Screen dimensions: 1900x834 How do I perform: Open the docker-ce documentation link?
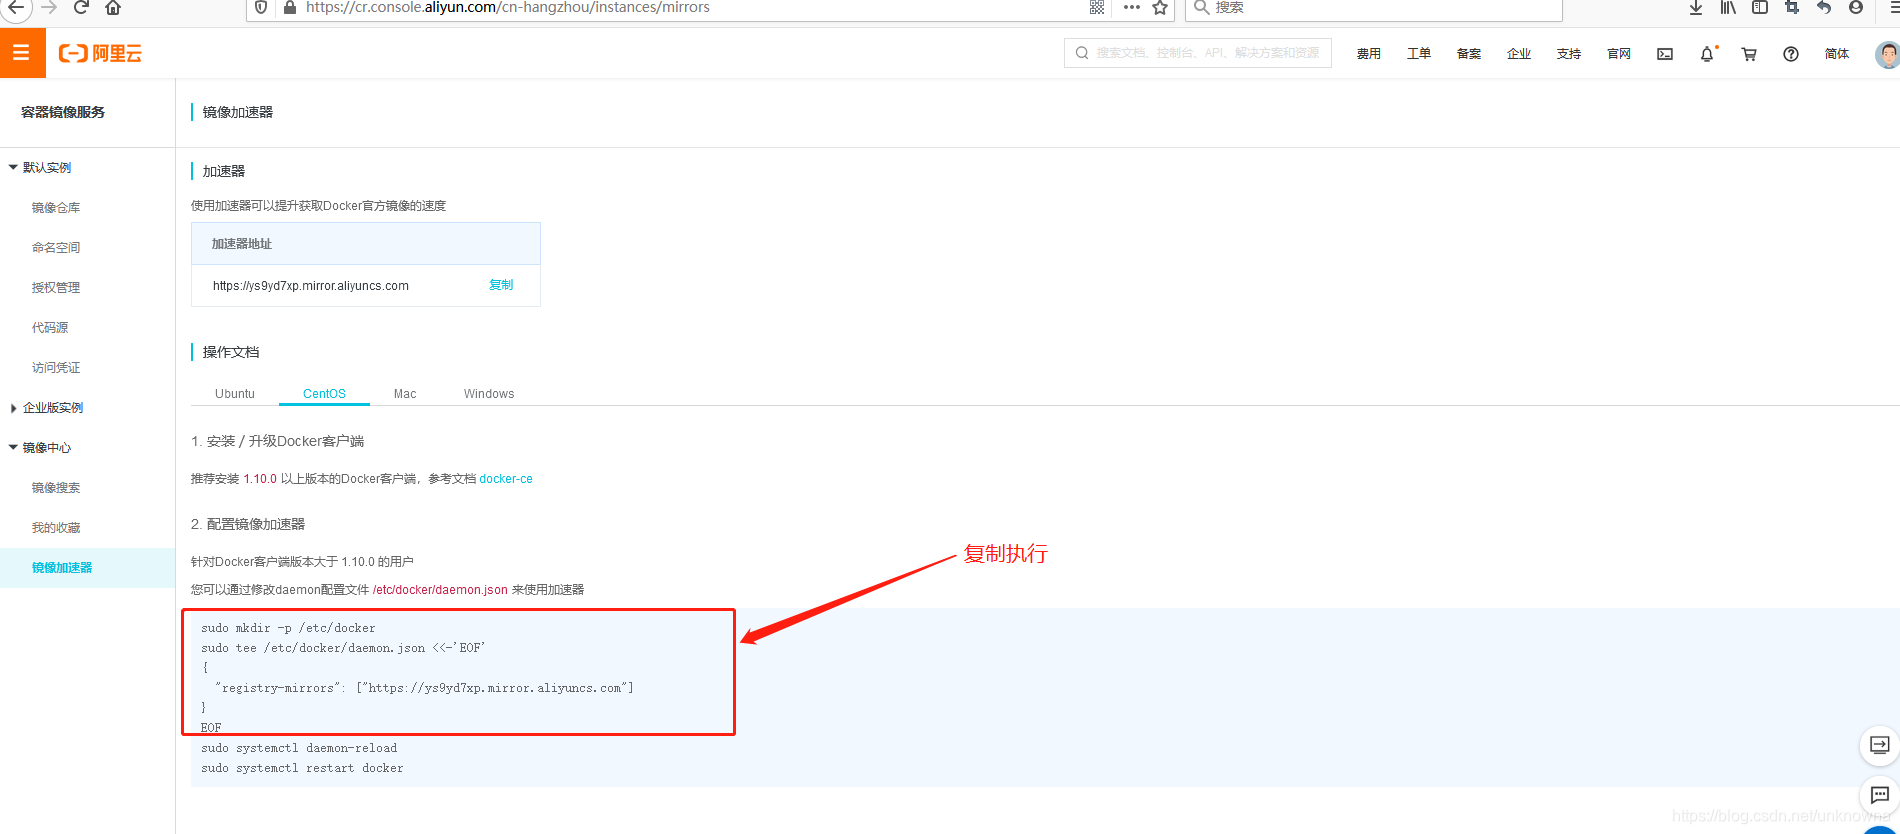tap(506, 479)
